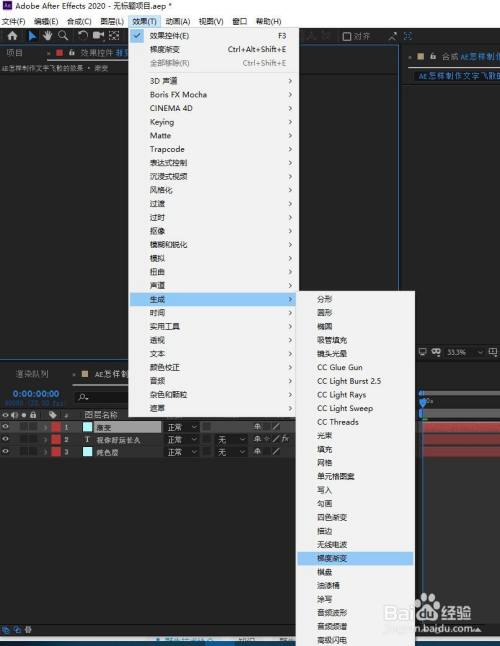The height and width of the screenshot is (646, 500).
Task: Click the lock icon beside 效果控件 panel tab
Action: (72, 52)
